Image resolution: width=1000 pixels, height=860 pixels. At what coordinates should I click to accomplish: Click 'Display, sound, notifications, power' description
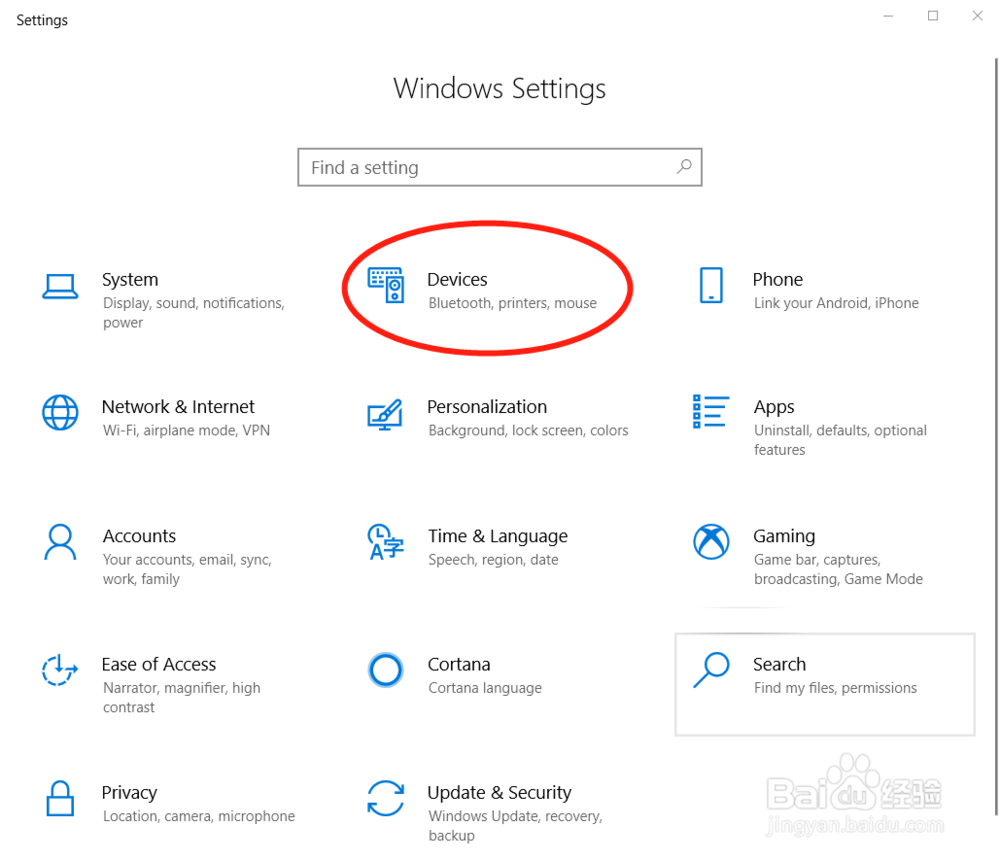[194, 313]
